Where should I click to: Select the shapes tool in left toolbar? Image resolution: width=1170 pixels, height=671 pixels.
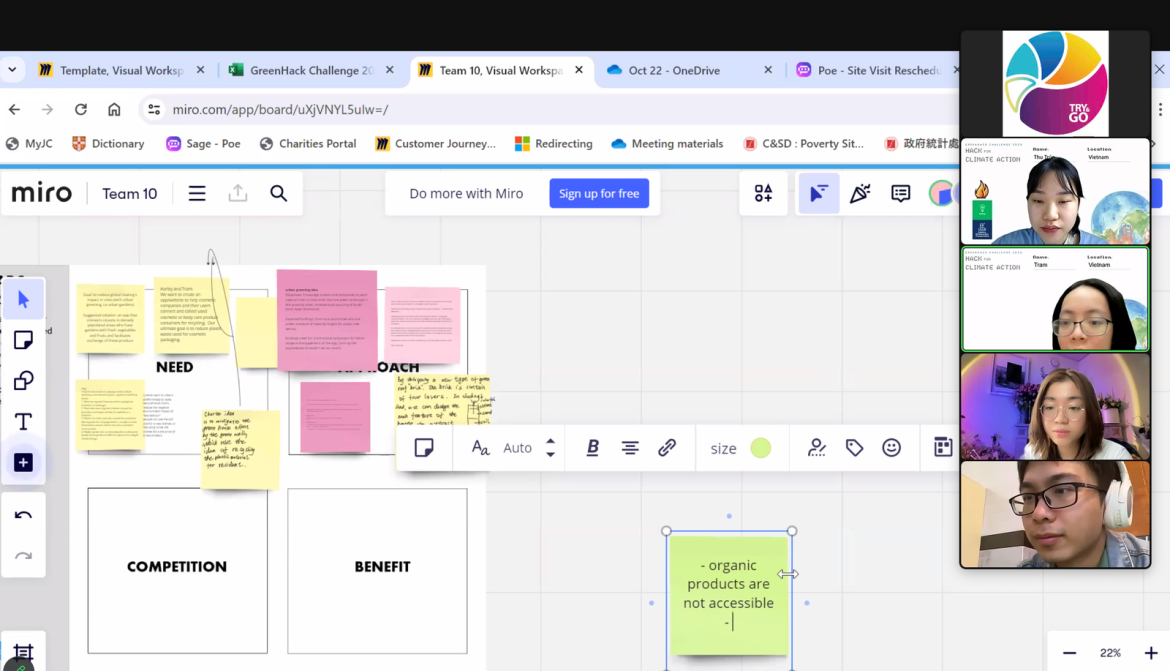click(23, 381)
